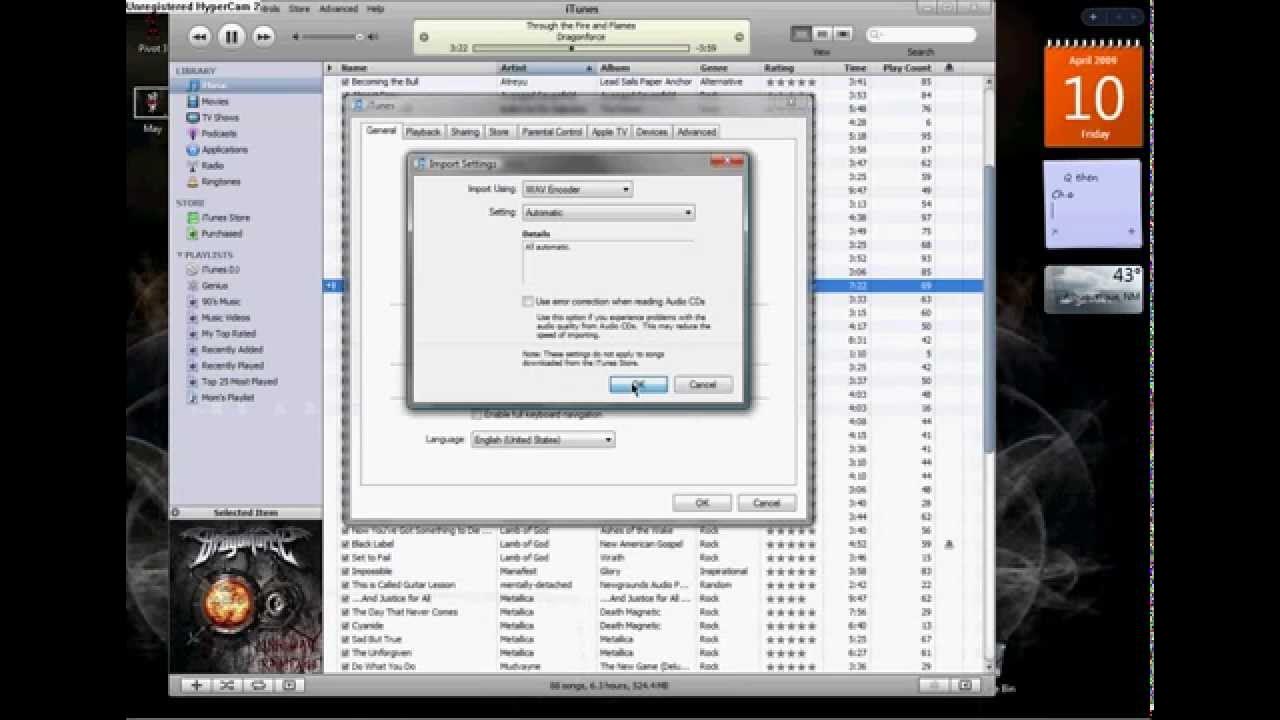
Task: Uncheck Do What You Do song checkbox
Action: (345, 666)
